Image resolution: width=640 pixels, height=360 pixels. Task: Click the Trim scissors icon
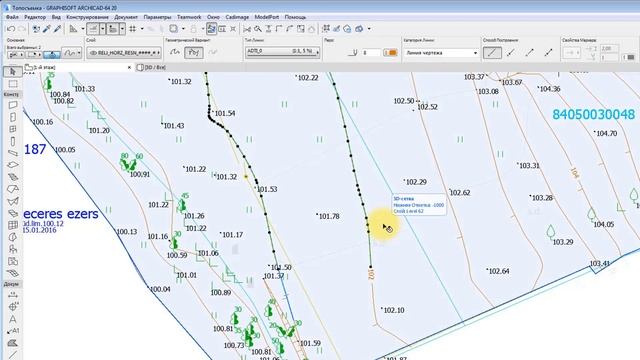(247, 29)
